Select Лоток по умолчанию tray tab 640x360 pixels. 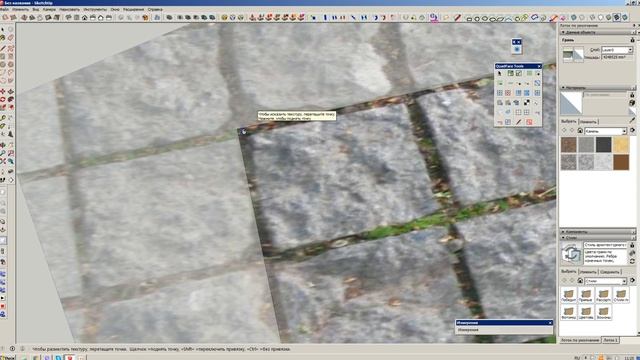[580, 340]
